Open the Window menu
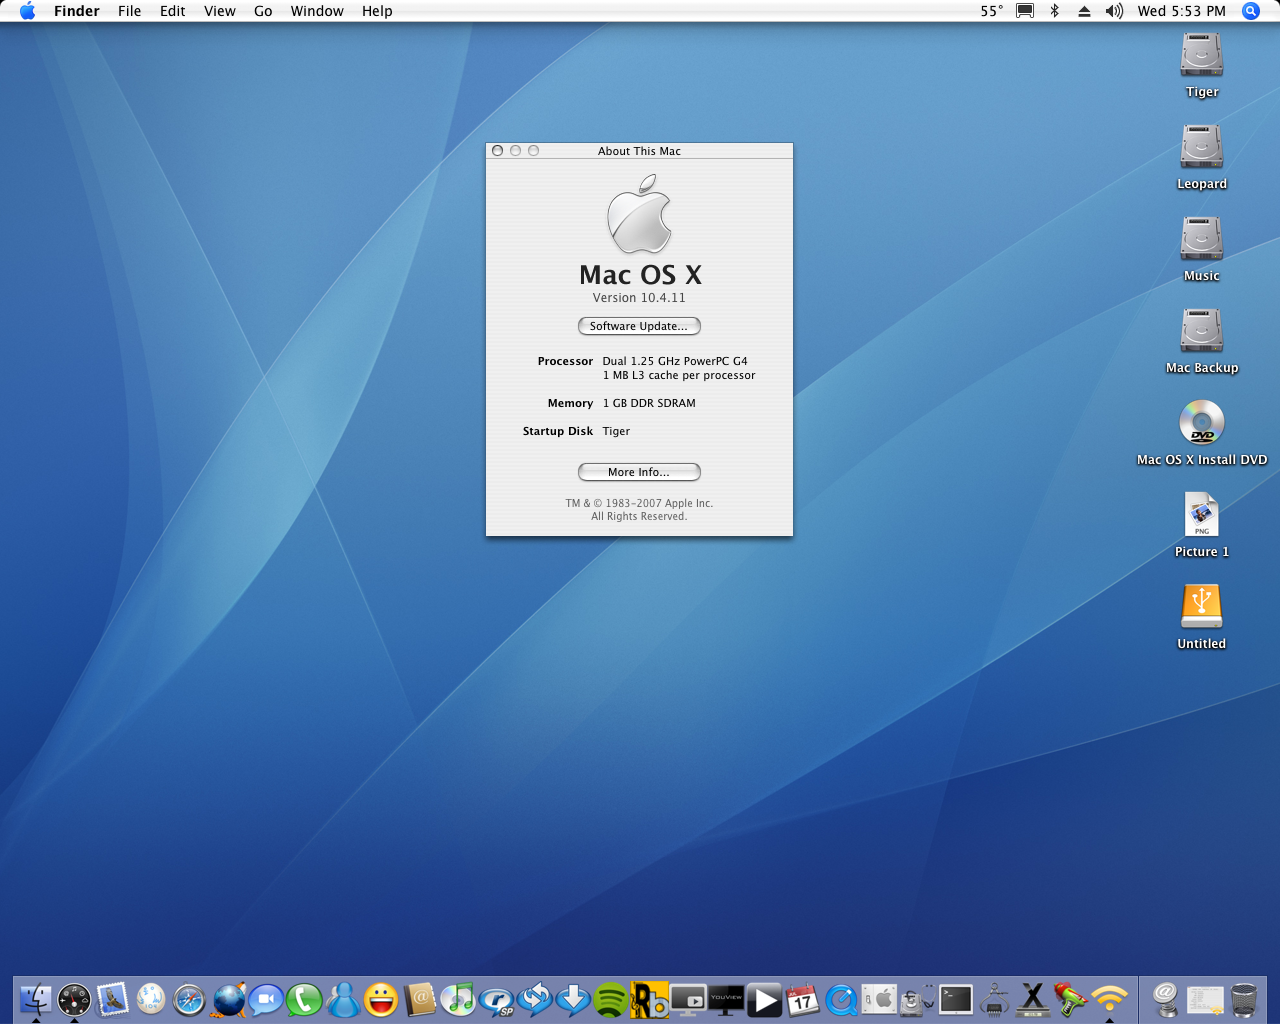Image resolution: width=1280 pixels, height=1024 pixels. 317,11
